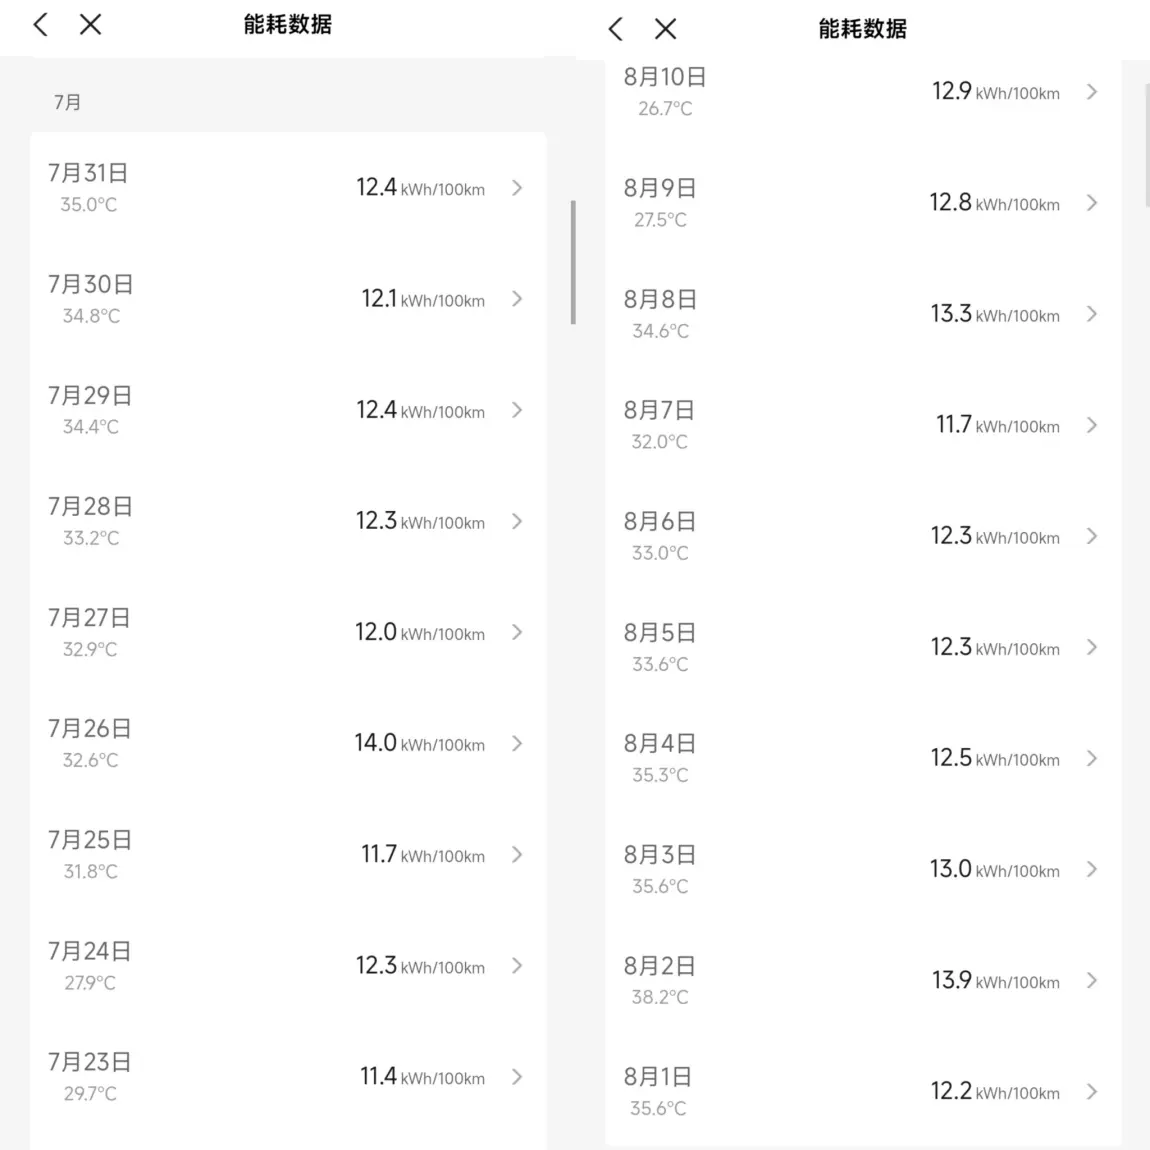Image resolution: width=1150 pixels, height=1150 pixels.
Task: Open chevron for 7月23日 entry
Action: pos(517,1077)
